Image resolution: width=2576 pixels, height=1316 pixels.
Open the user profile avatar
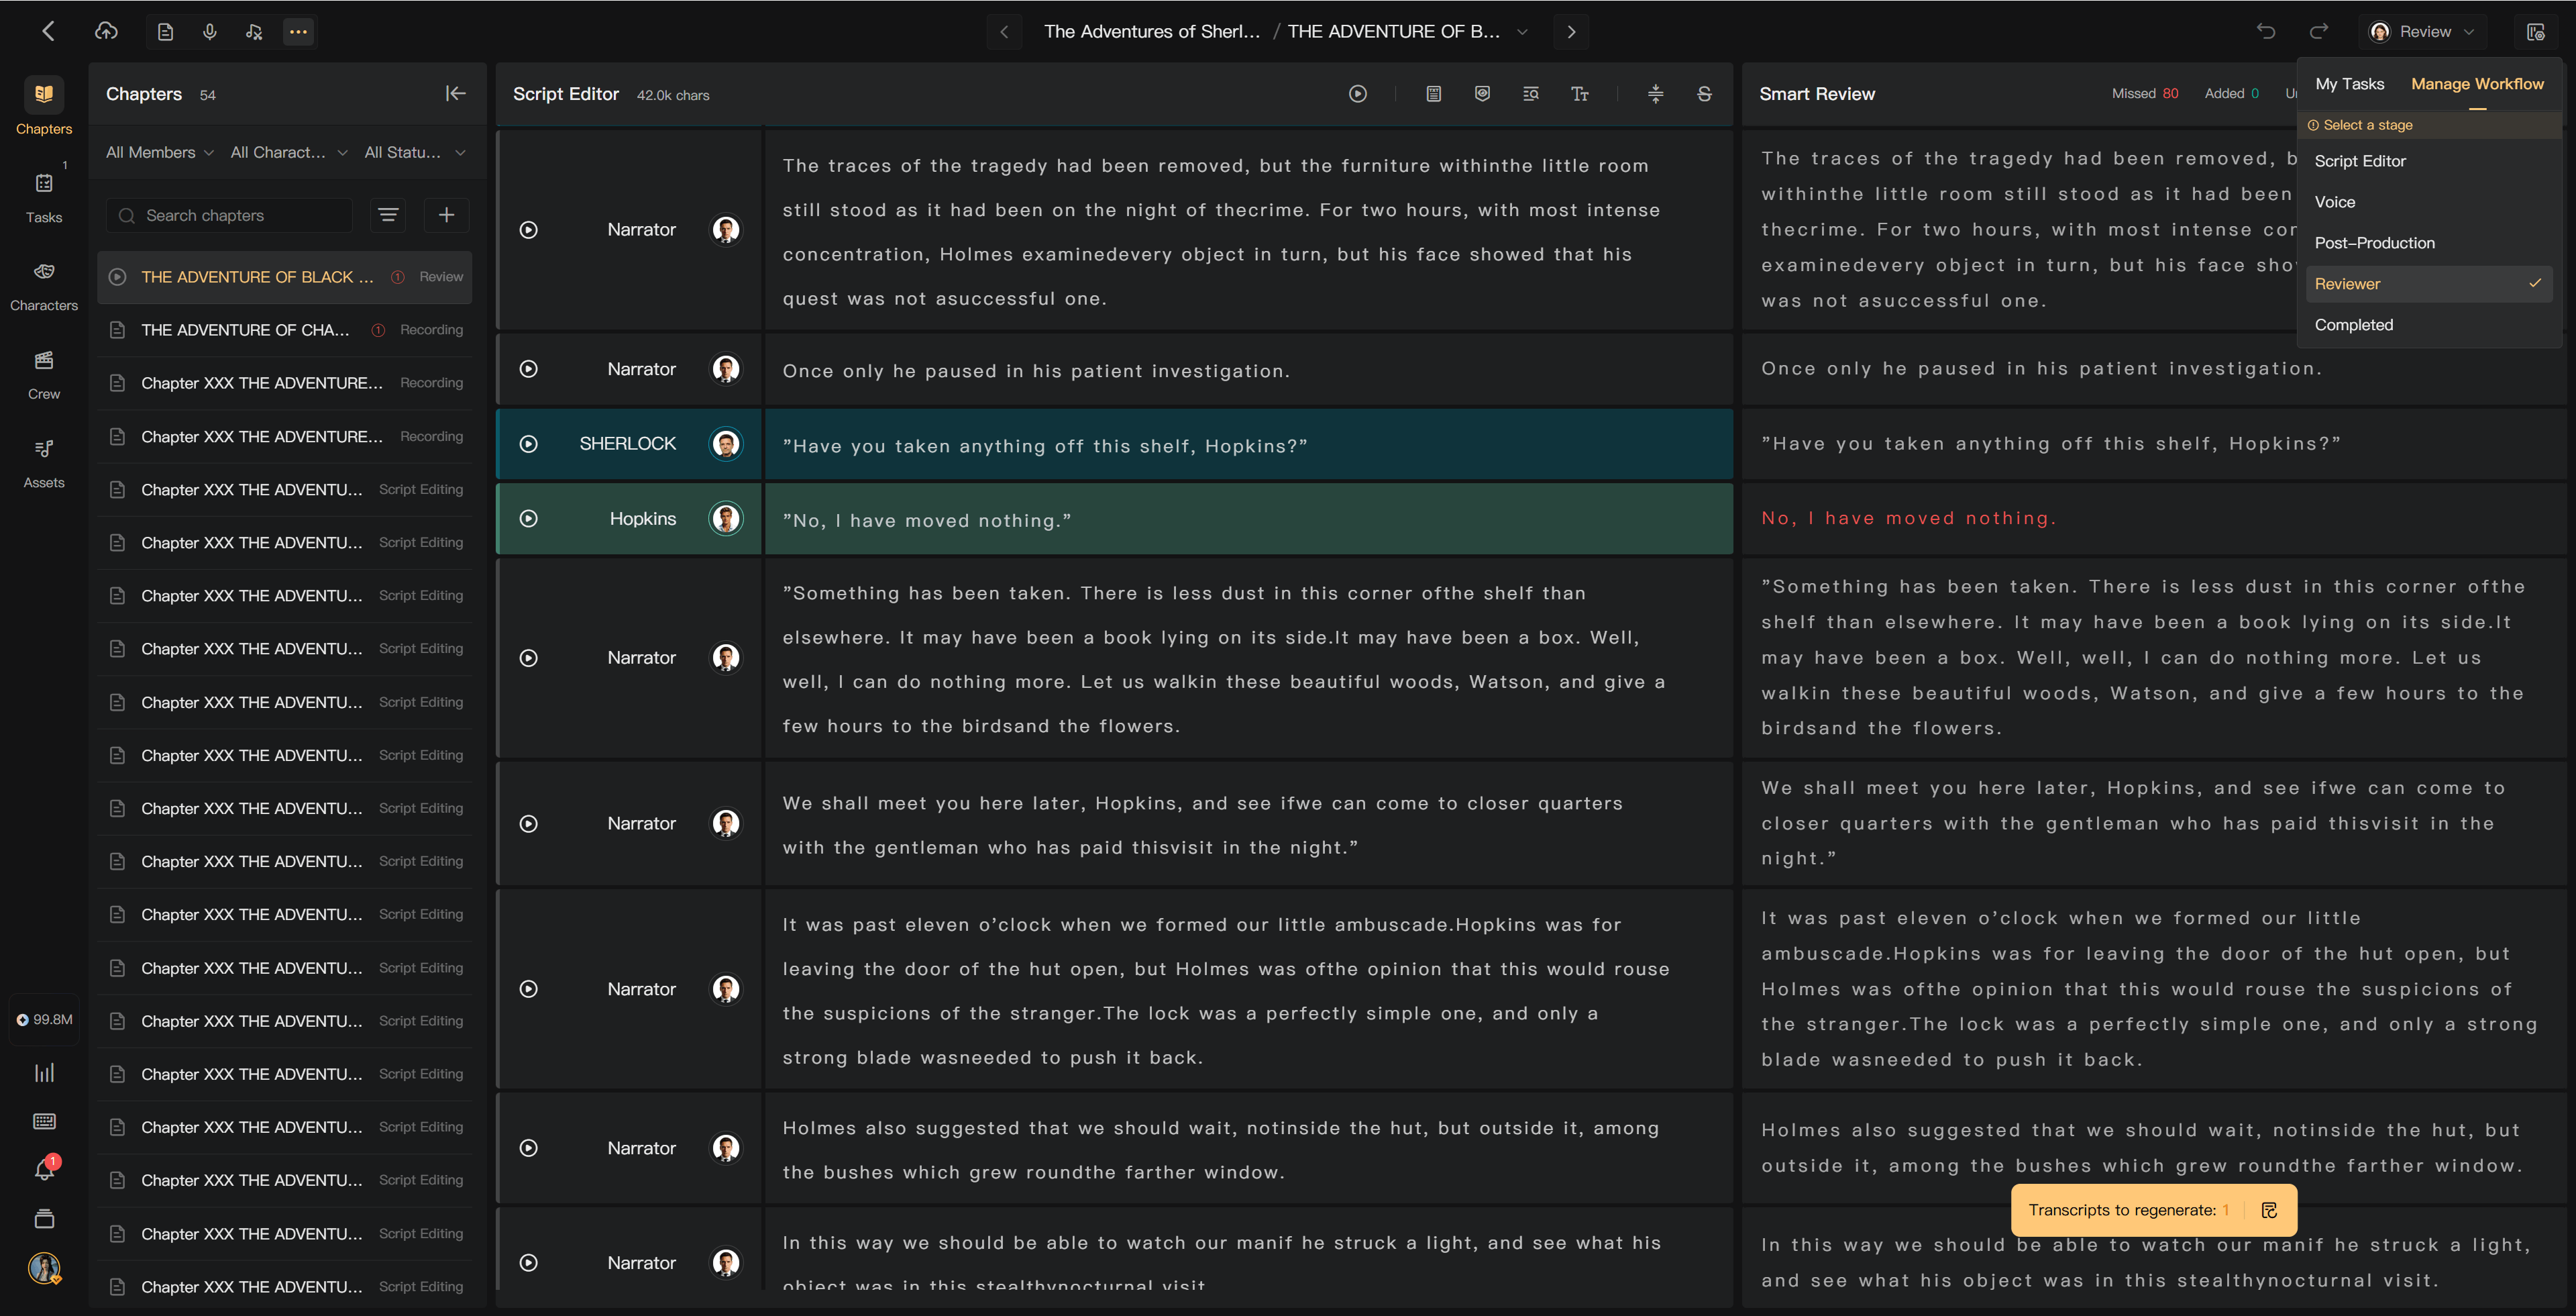tap(44, 1268)
